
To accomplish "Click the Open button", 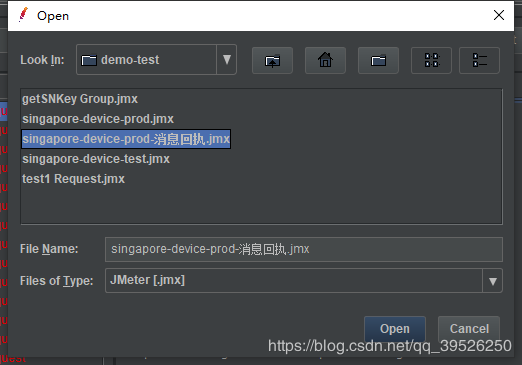I will [395, 329].
